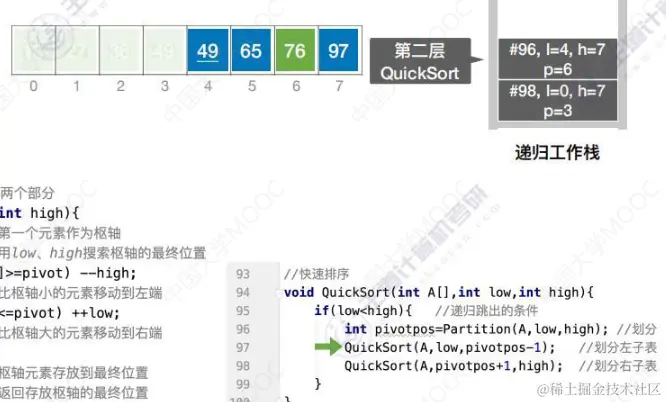666x402 pixels.
Task: Click line number 98 in the gutter
Action: click(243, 366)
